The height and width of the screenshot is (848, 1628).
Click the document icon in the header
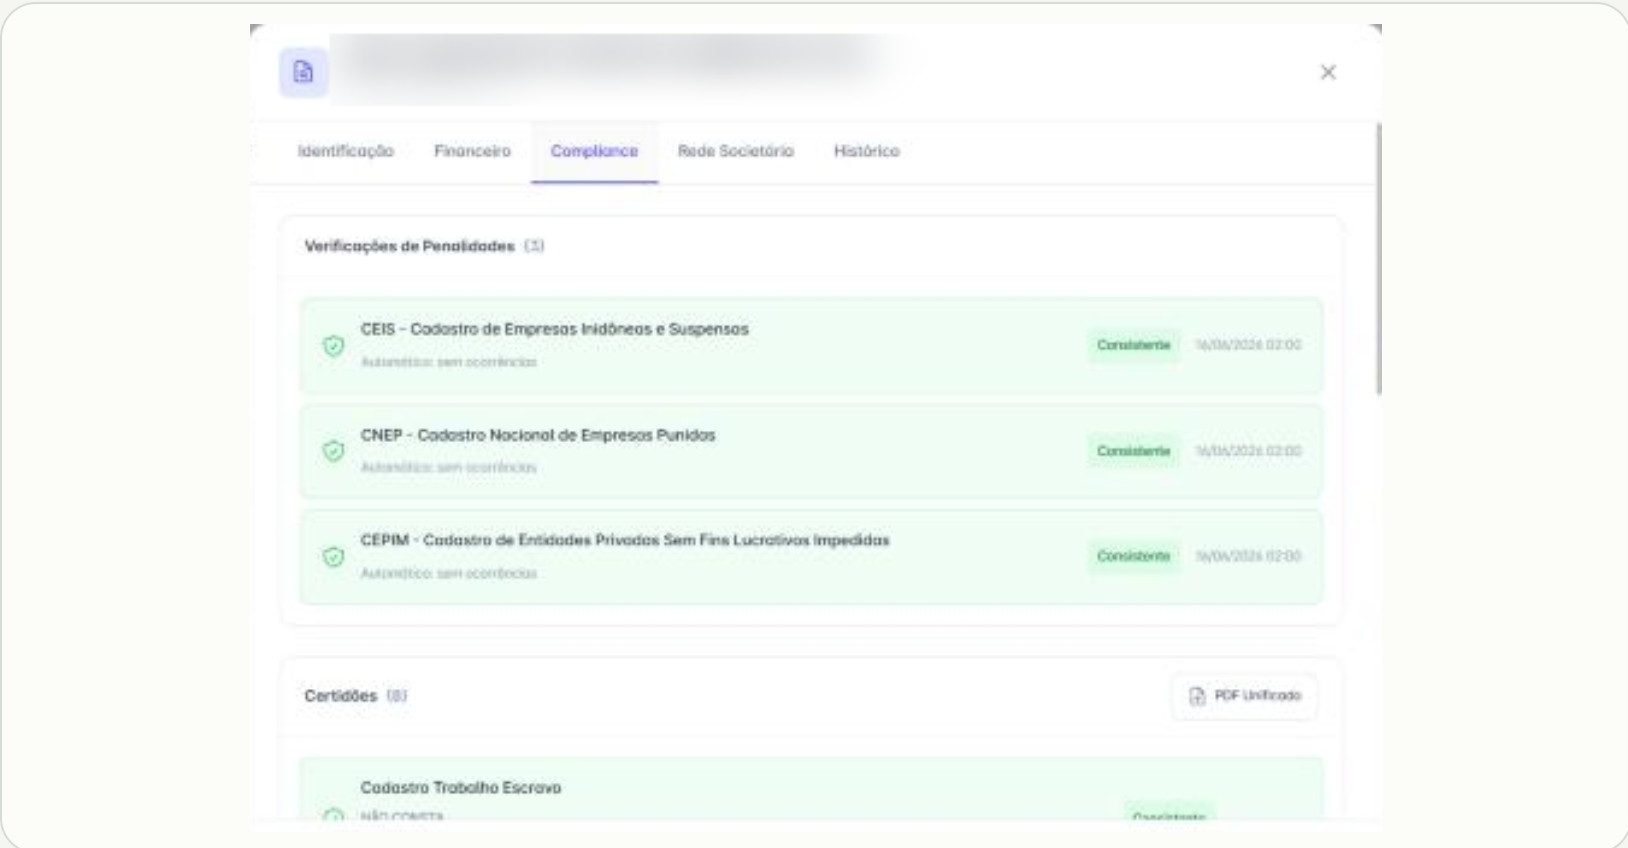coord(303,72)
